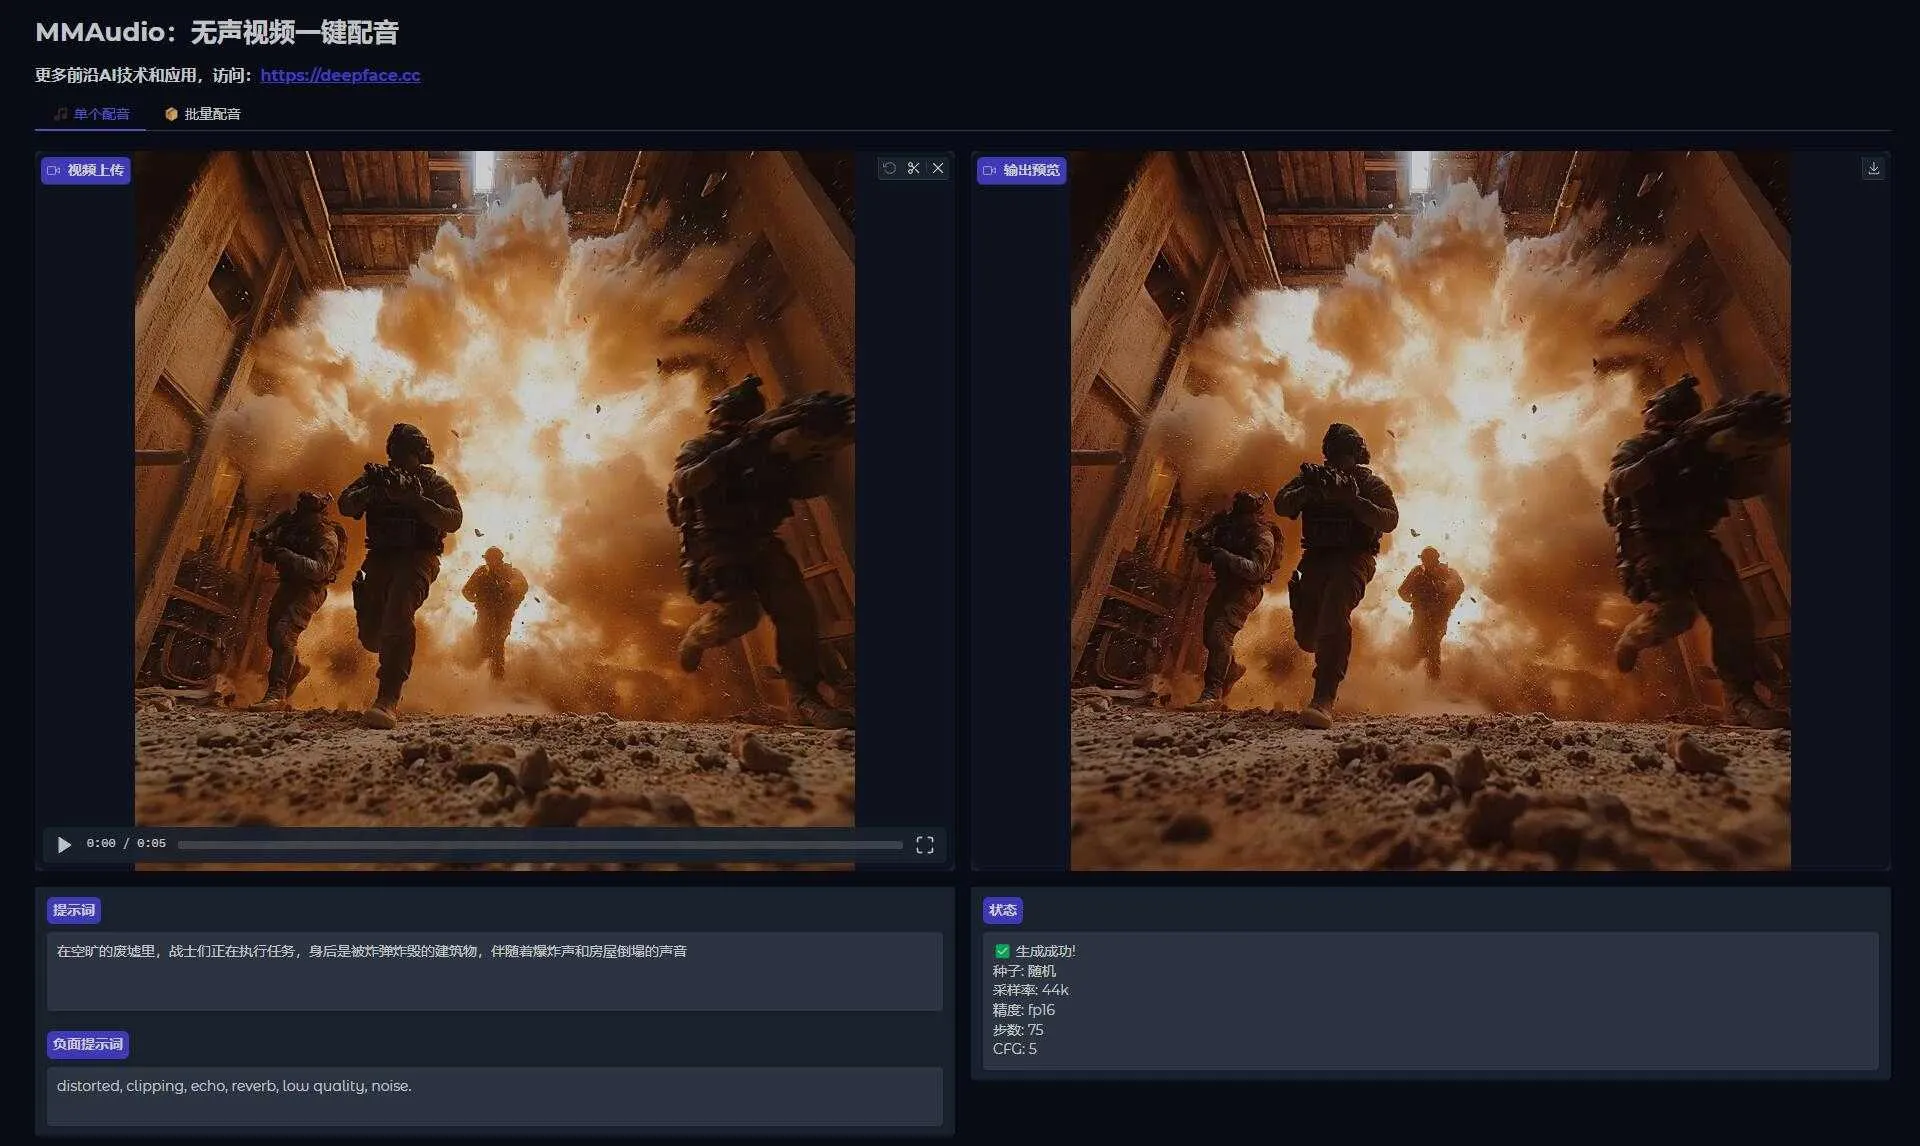The height and width of the screenshot is (1146, 1920).
Task: Focus the negative prompt input box
Action: point(494,1095)
